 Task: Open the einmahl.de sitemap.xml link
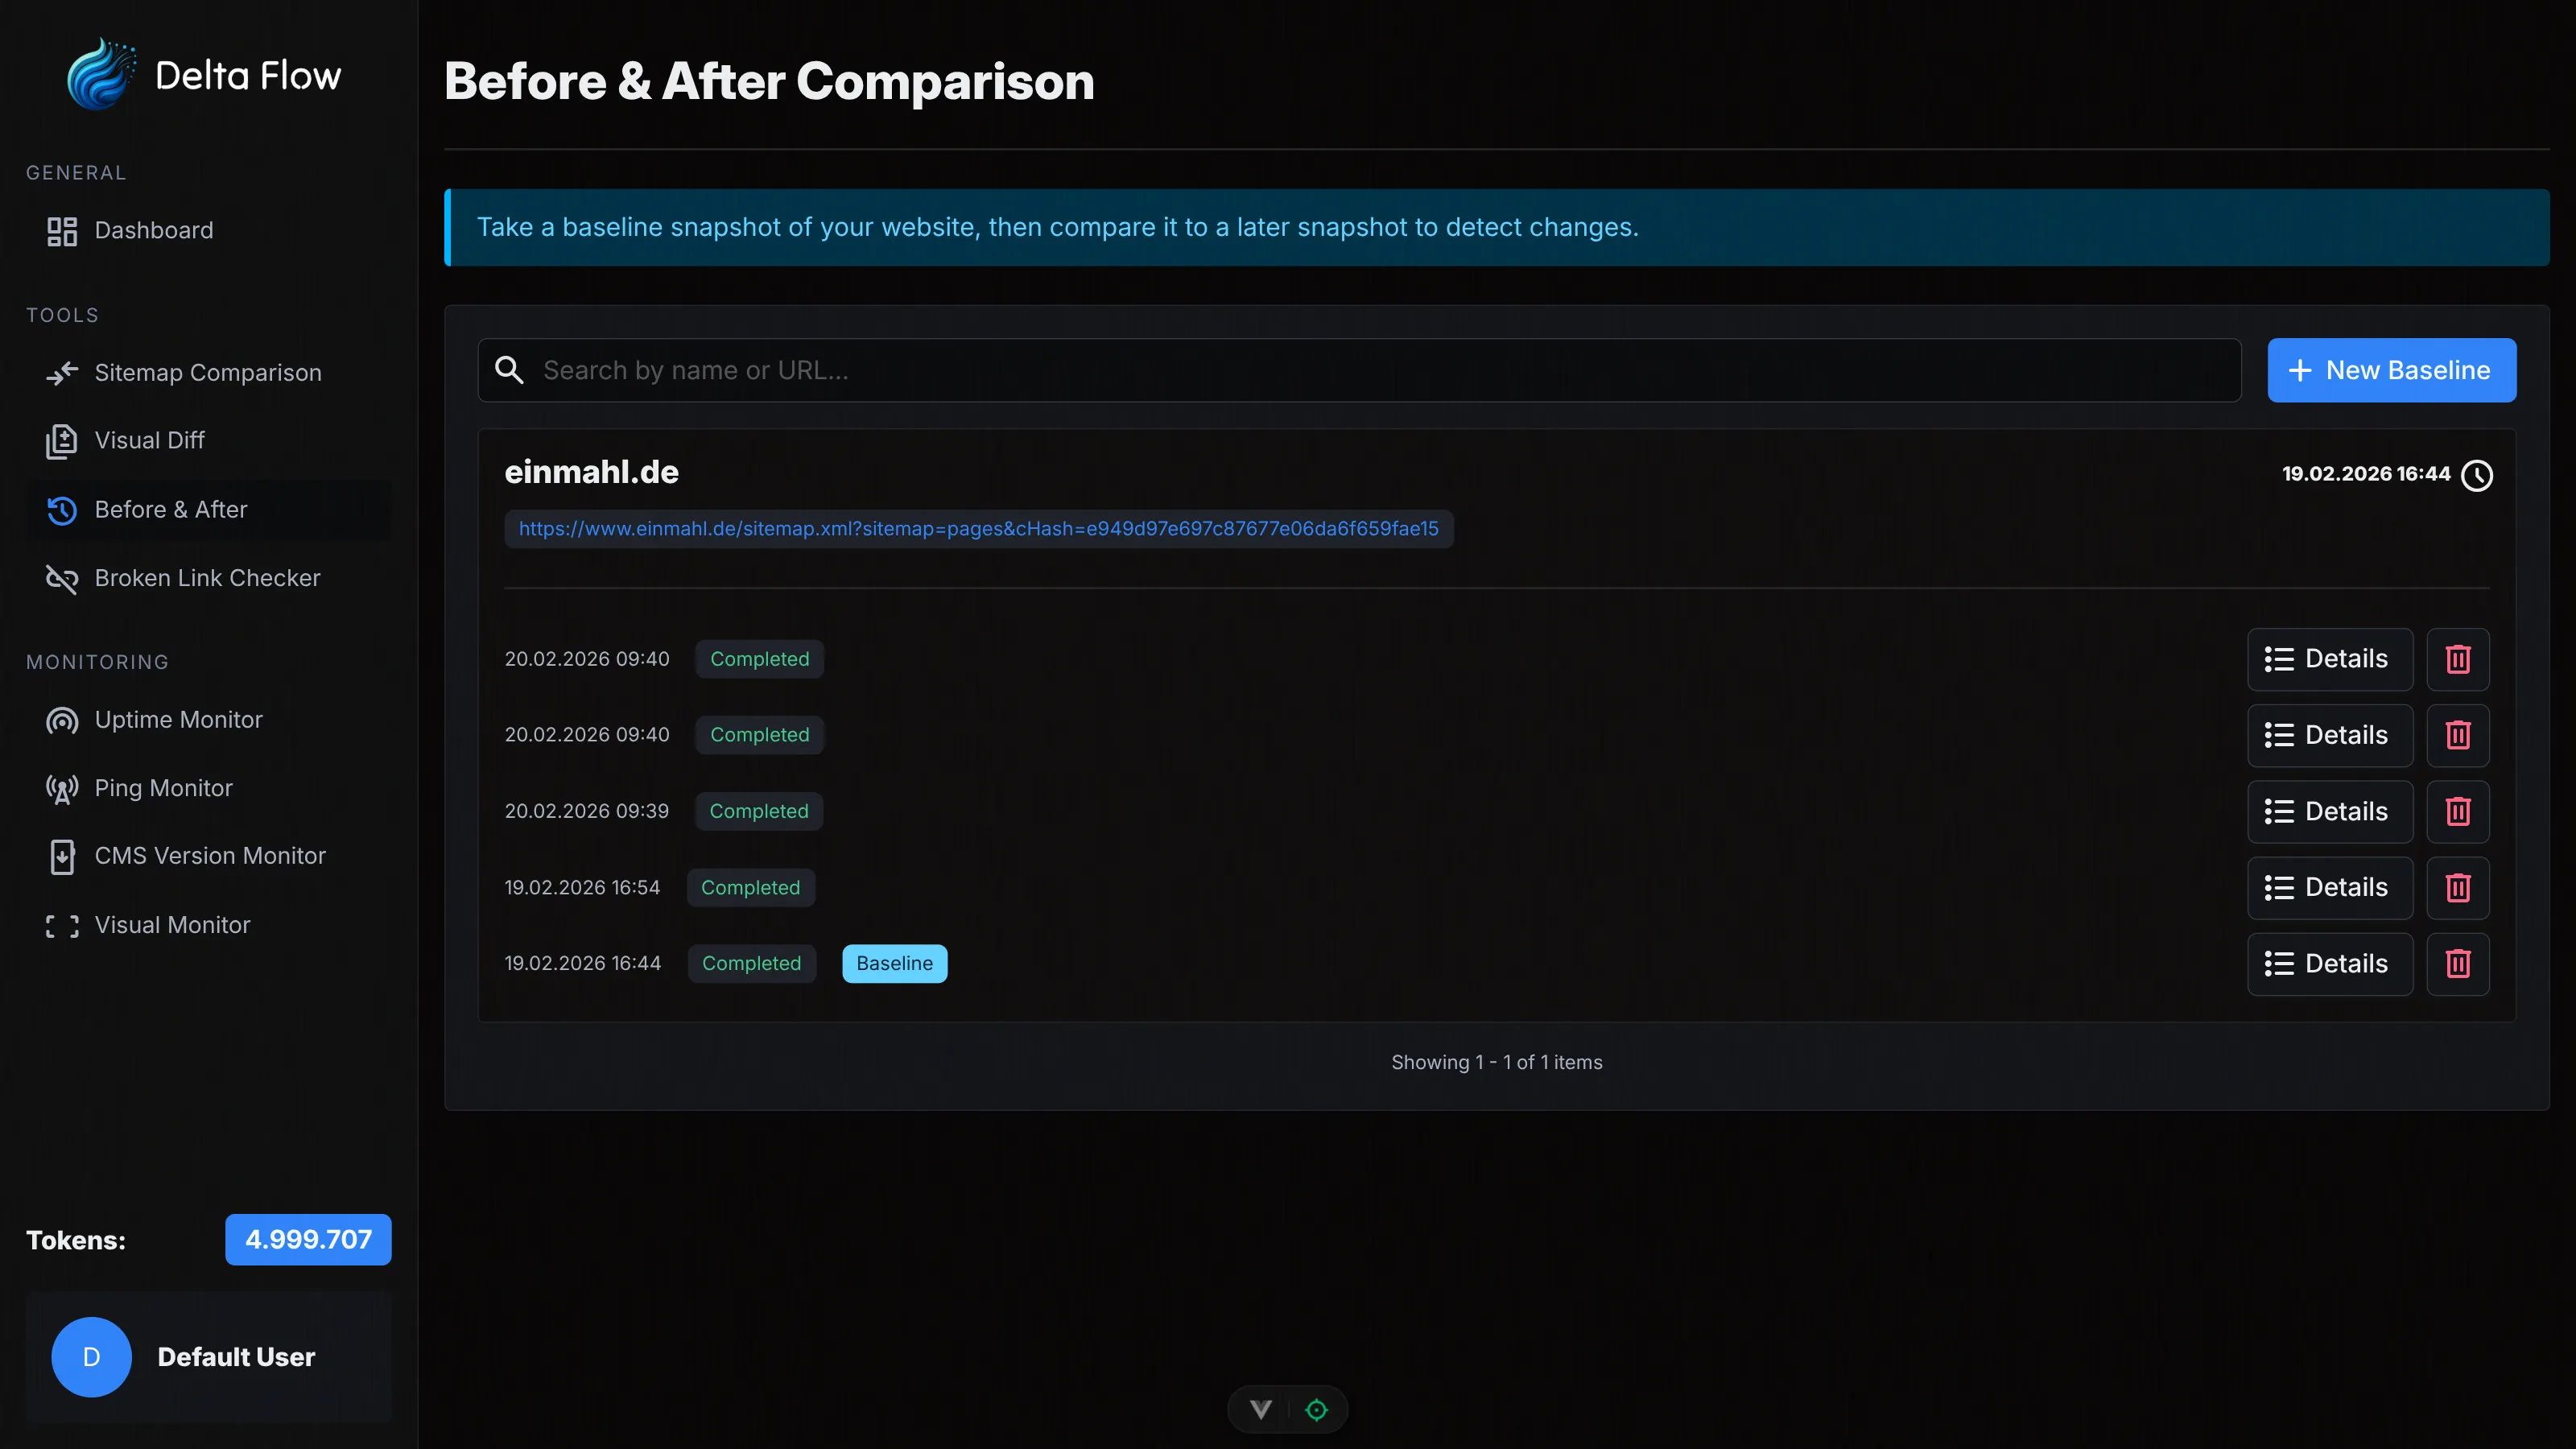(978, 528)
